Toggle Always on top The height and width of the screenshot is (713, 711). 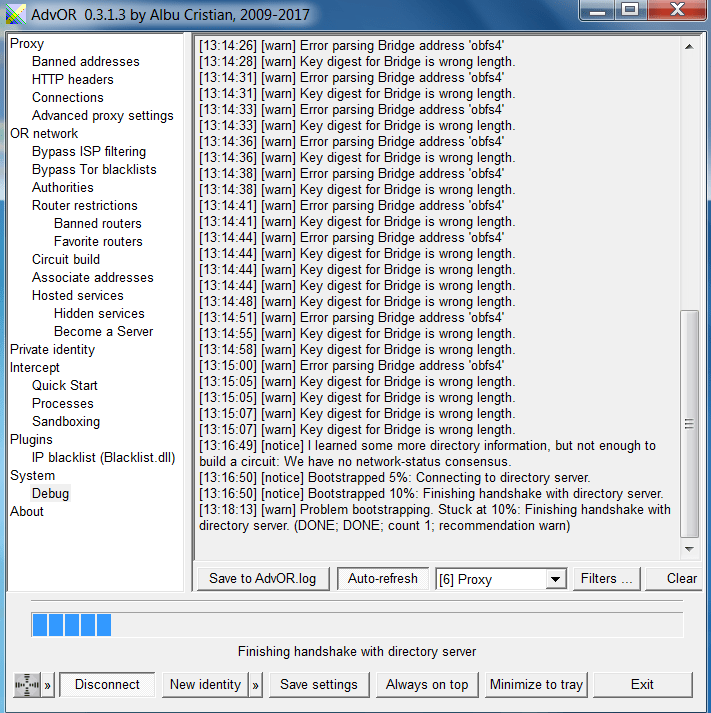(427, 684)
